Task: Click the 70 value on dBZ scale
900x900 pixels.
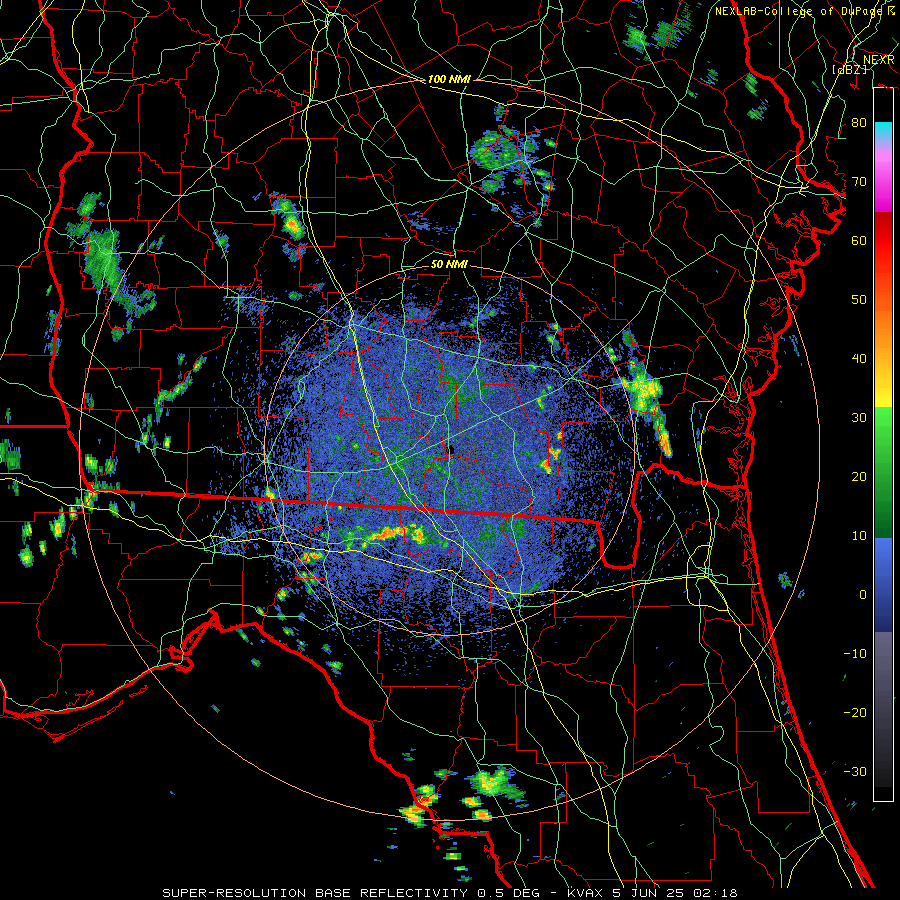Action: 859,181
